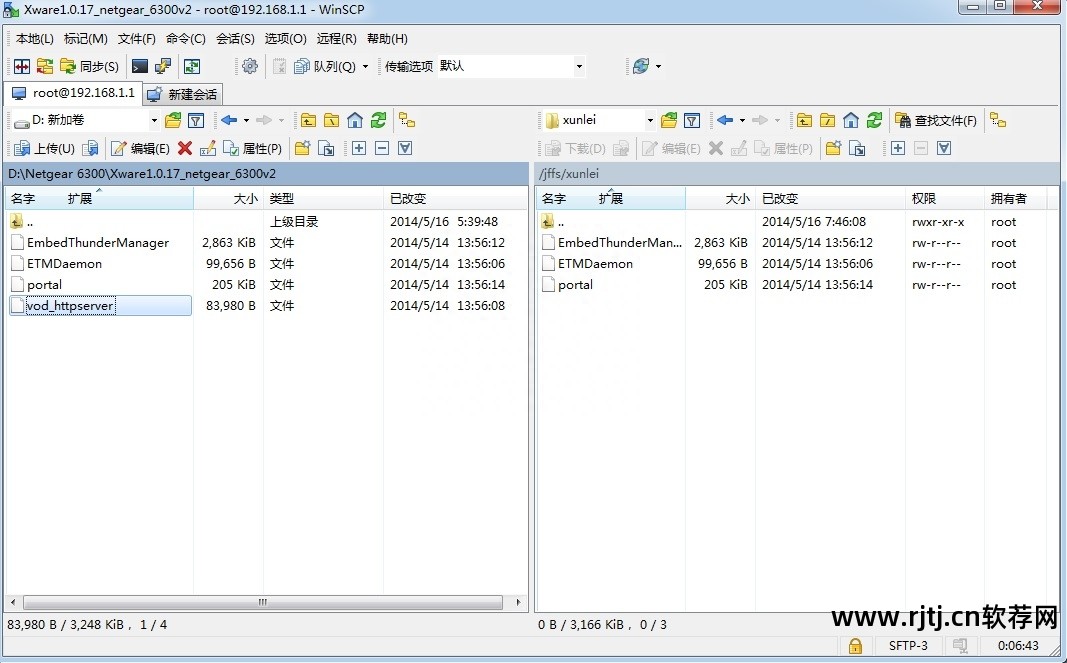Image resolution: width=1067 pixels, height=663 pixels.
Task: Select remote file portal
Action: coord(575,285)
